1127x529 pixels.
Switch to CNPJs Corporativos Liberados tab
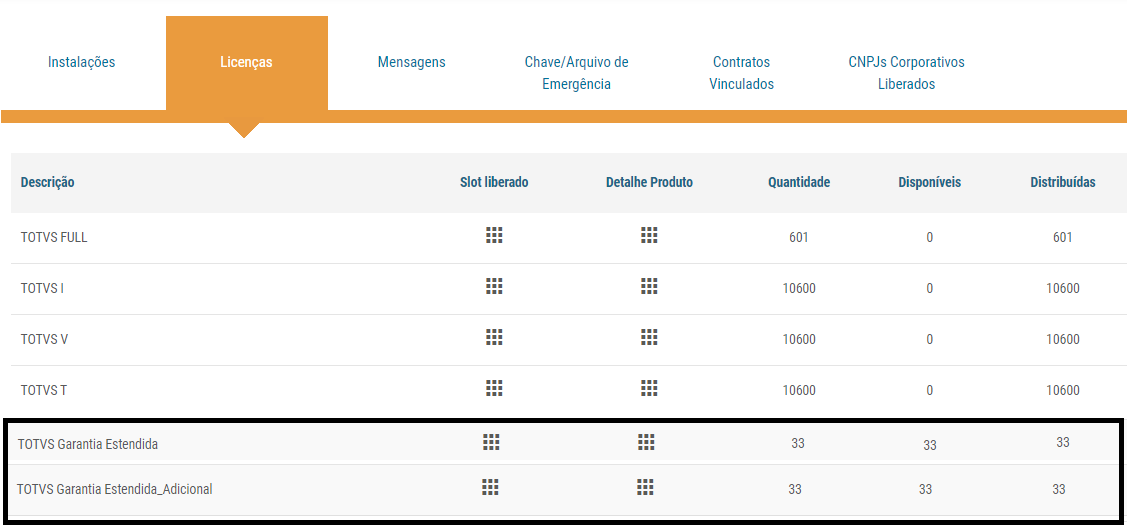[906, 73]
